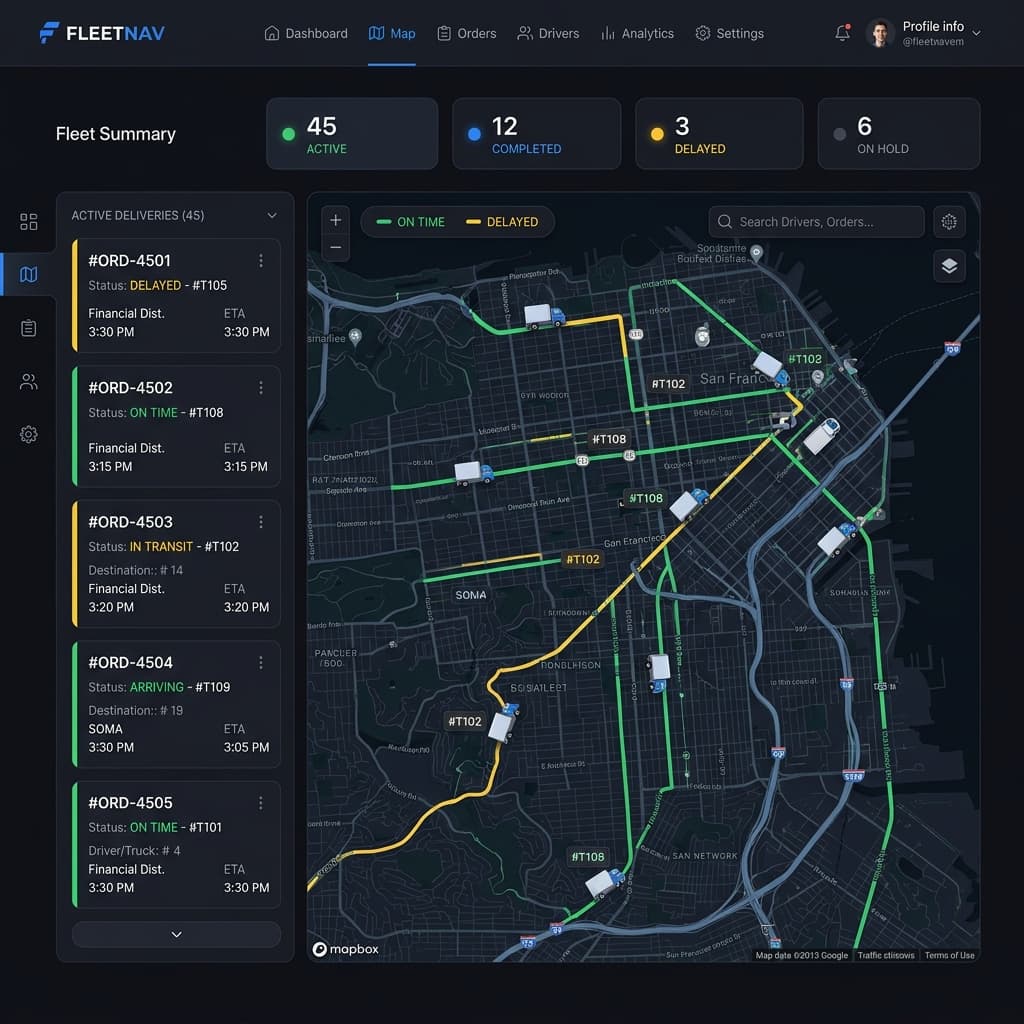Click yellow #T102 label near SOMA

583,560
